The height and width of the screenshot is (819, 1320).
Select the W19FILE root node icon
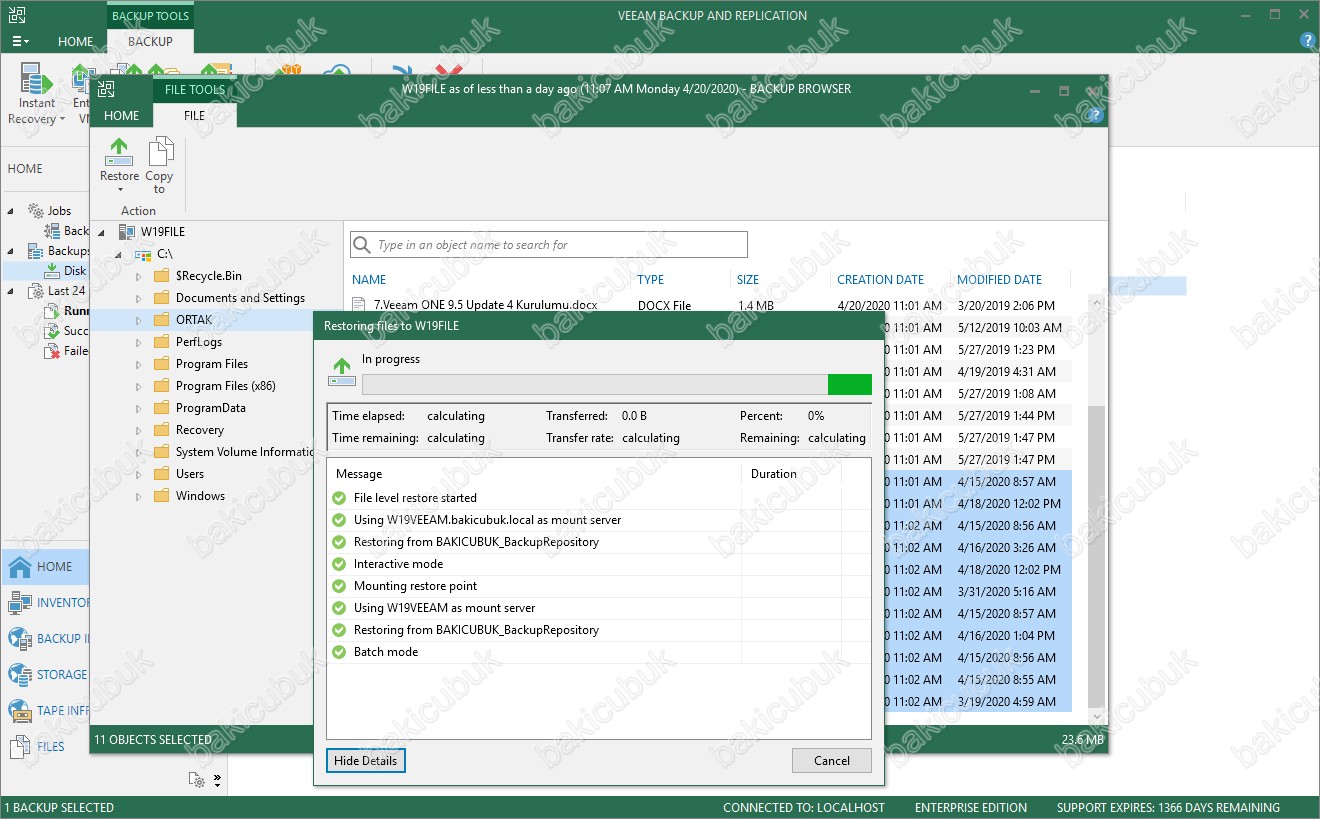(126, 232)
